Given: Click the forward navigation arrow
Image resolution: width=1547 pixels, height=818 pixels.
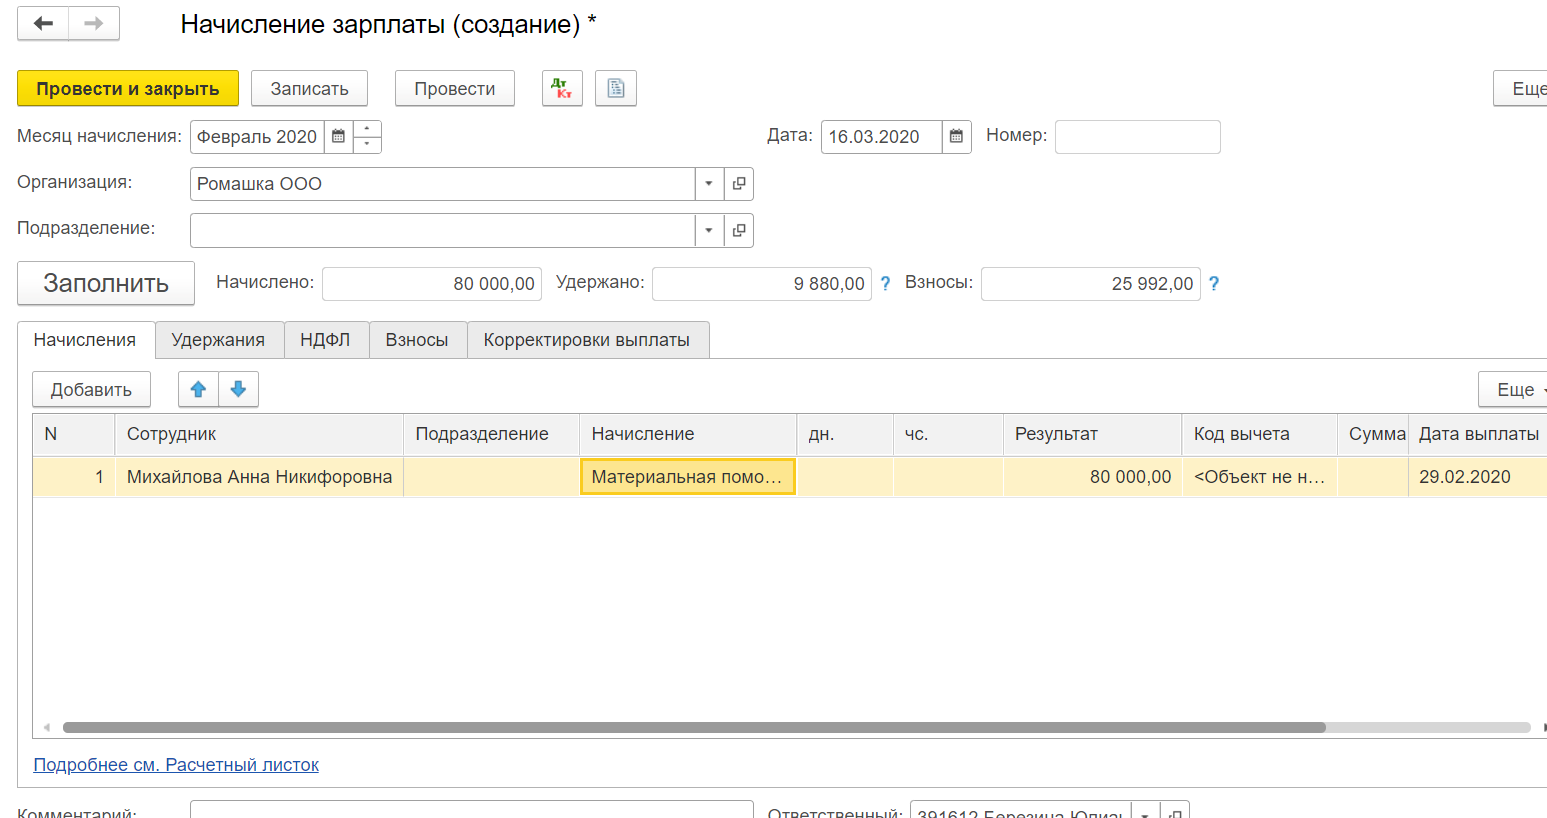Looking at the screenshot, I should pos(94,24).
